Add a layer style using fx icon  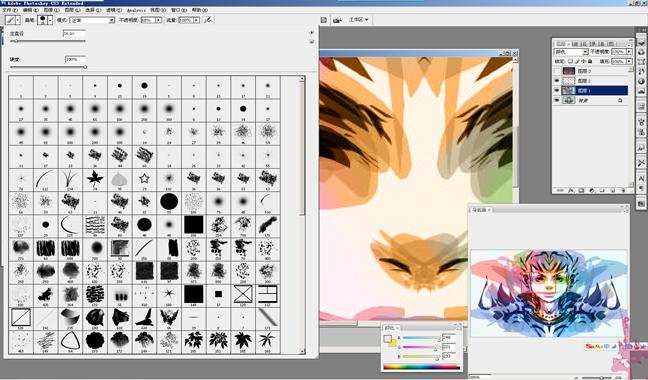point(571,190)
